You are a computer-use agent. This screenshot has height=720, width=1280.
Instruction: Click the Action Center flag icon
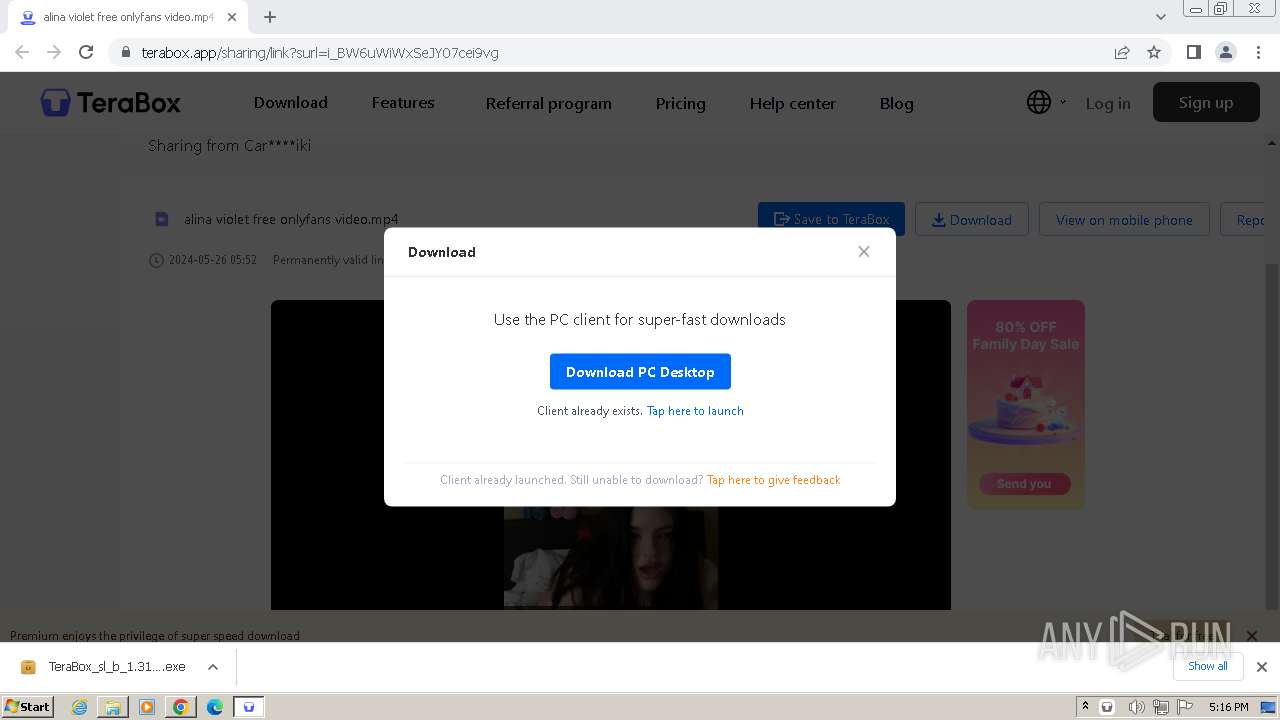(x=1185, y=707)
